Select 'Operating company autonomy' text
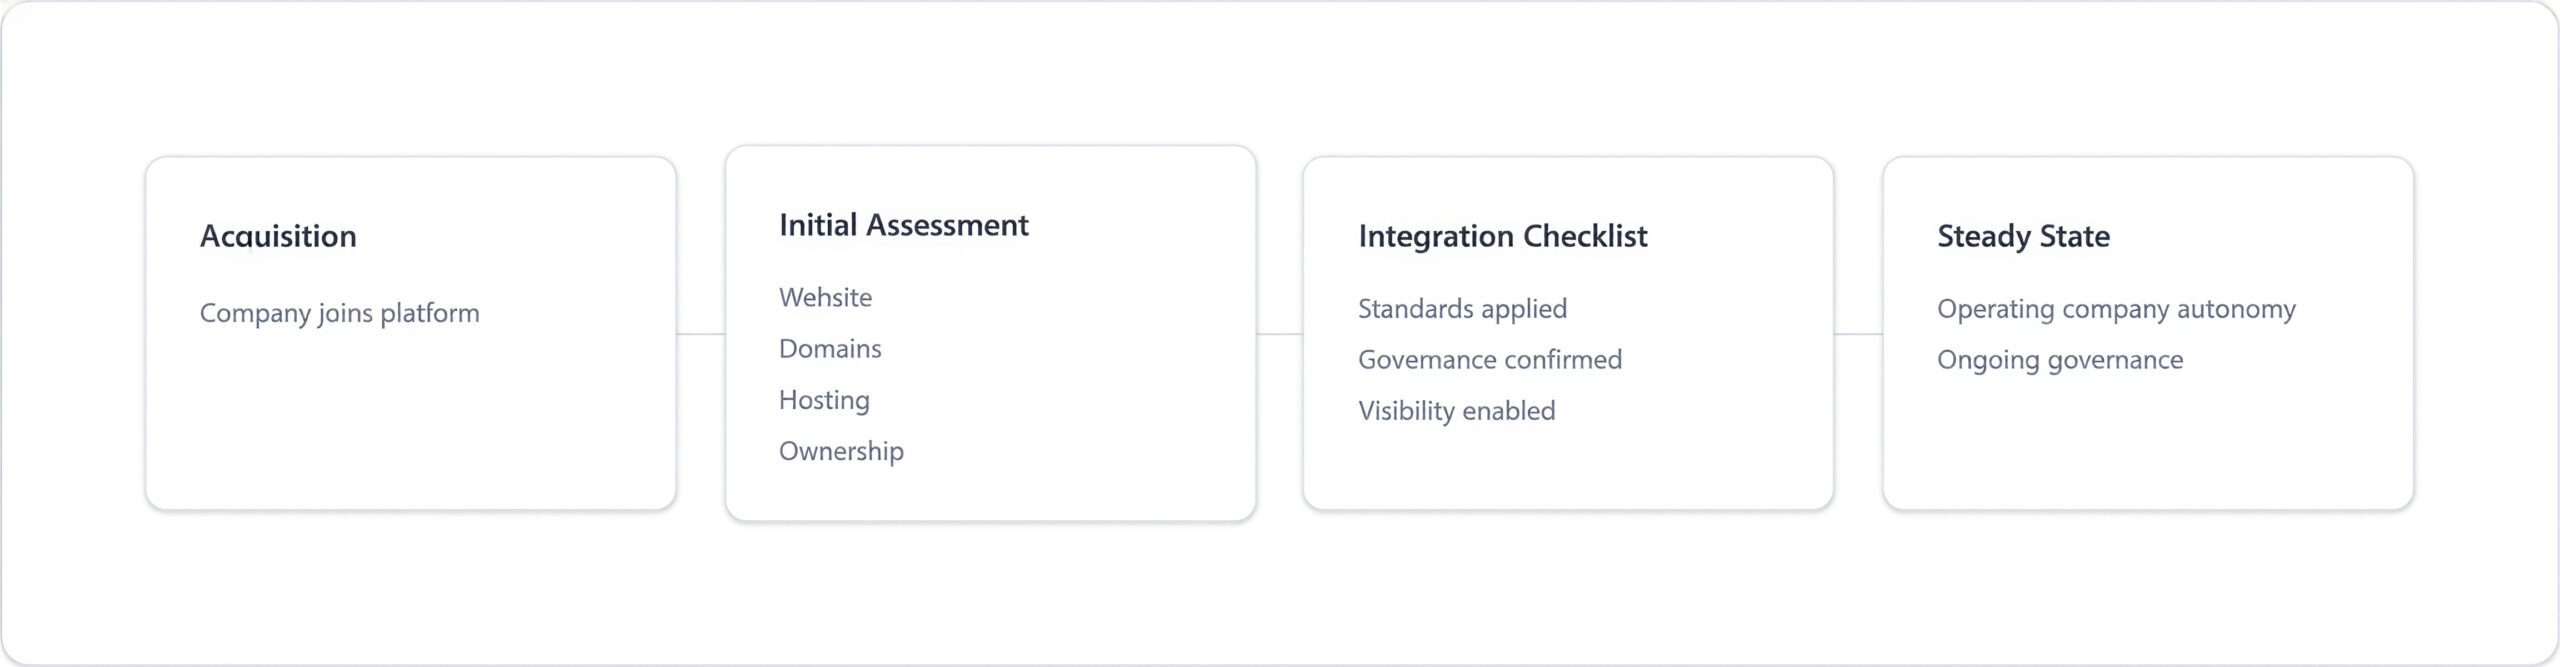Screen dimensions: 2560x667 pos(2116,309)
